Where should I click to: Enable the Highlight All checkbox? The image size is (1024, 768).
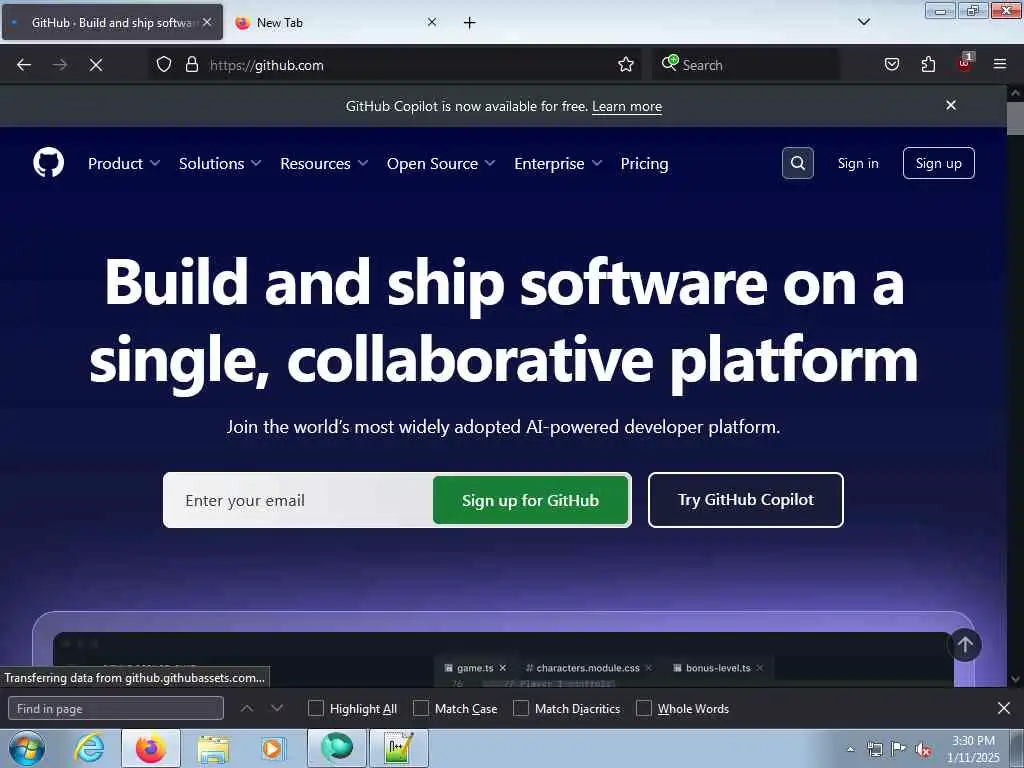click(x=315, y=708)
